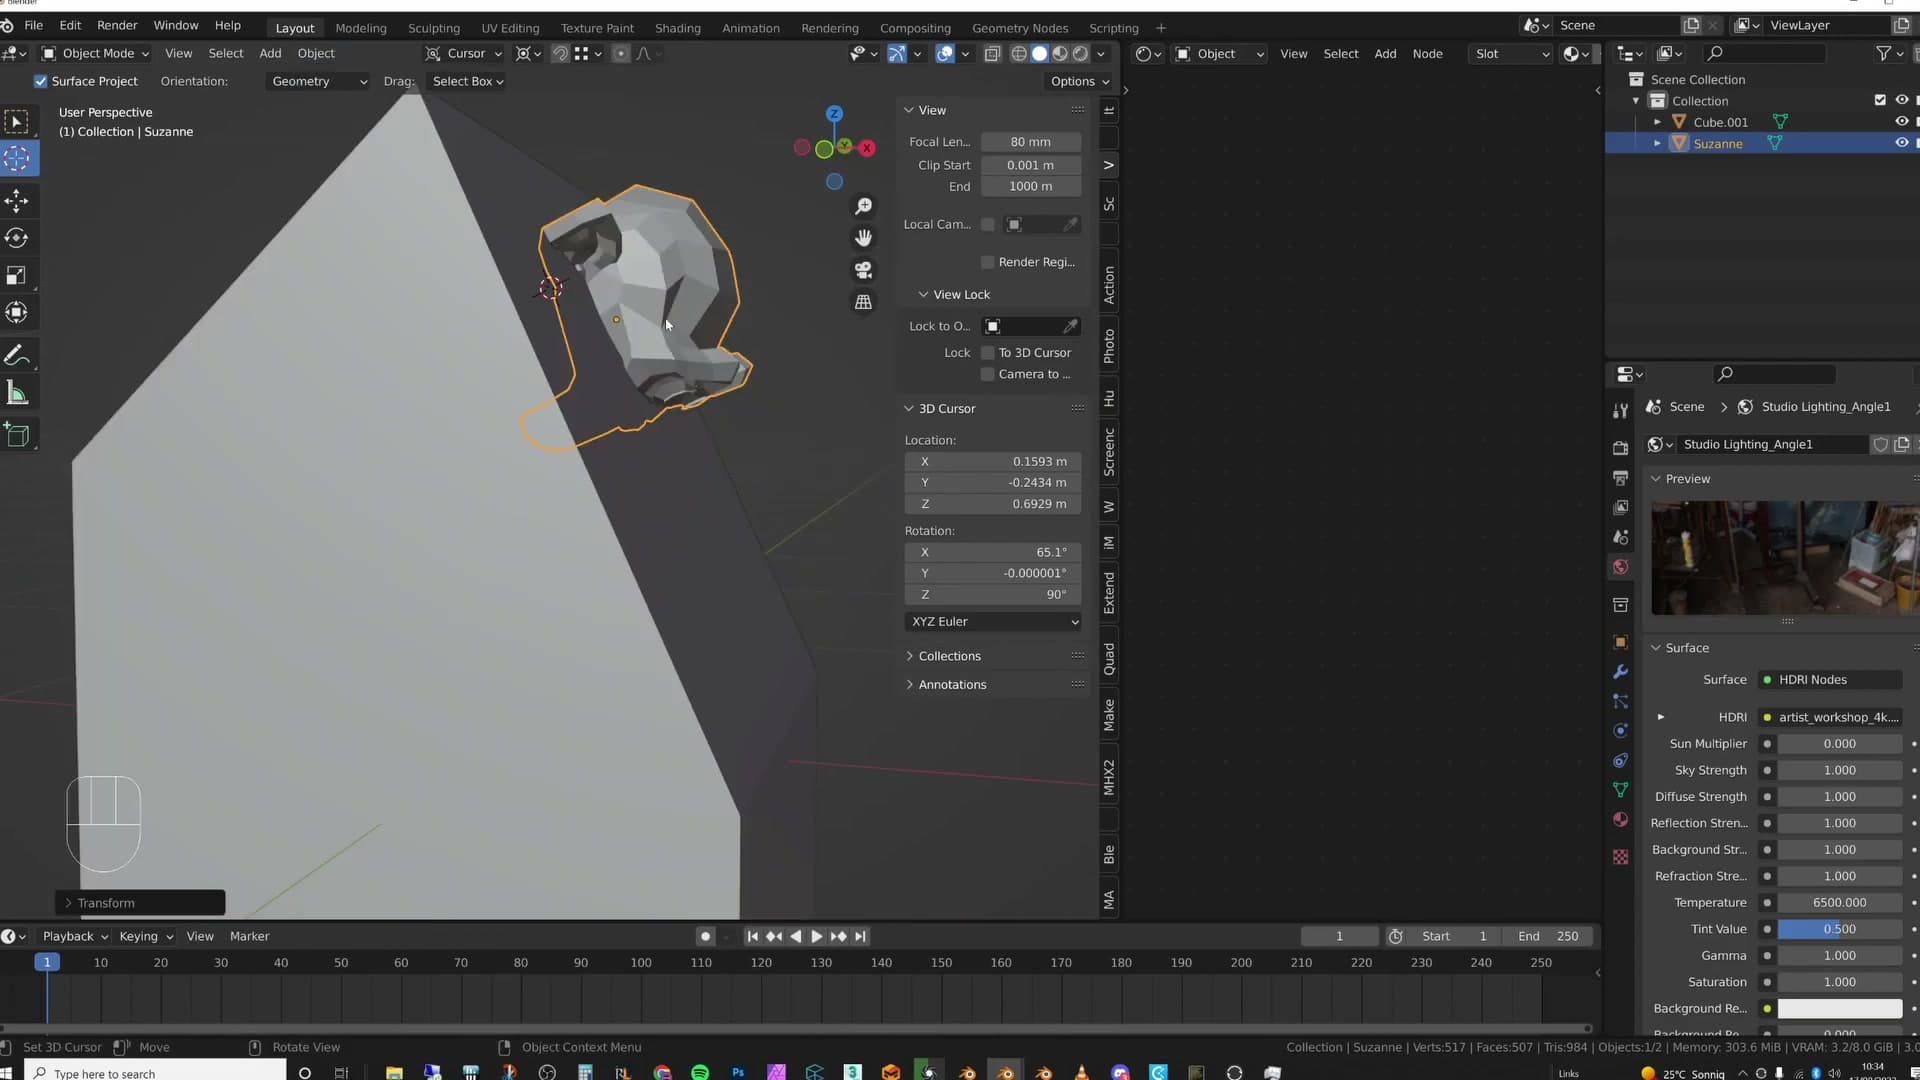
Task: Open the File menu
Action: click(33, 26)
